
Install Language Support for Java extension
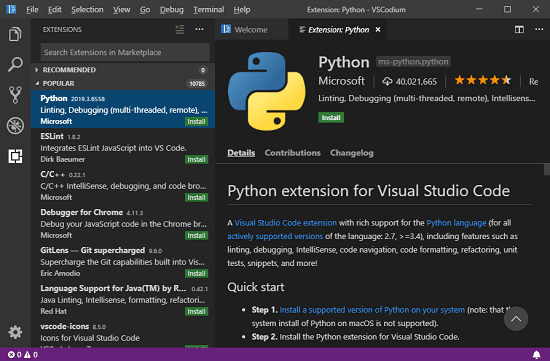pyautogui.click(x=196, y=312)
